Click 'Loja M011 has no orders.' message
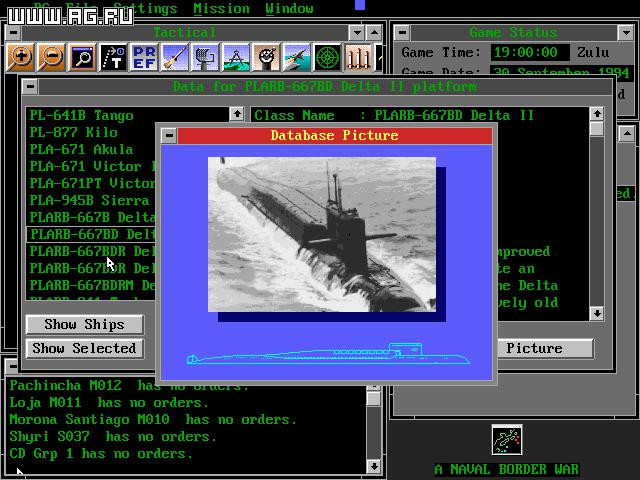The height and width of the screenshot is (480, 640). point(109,403)
